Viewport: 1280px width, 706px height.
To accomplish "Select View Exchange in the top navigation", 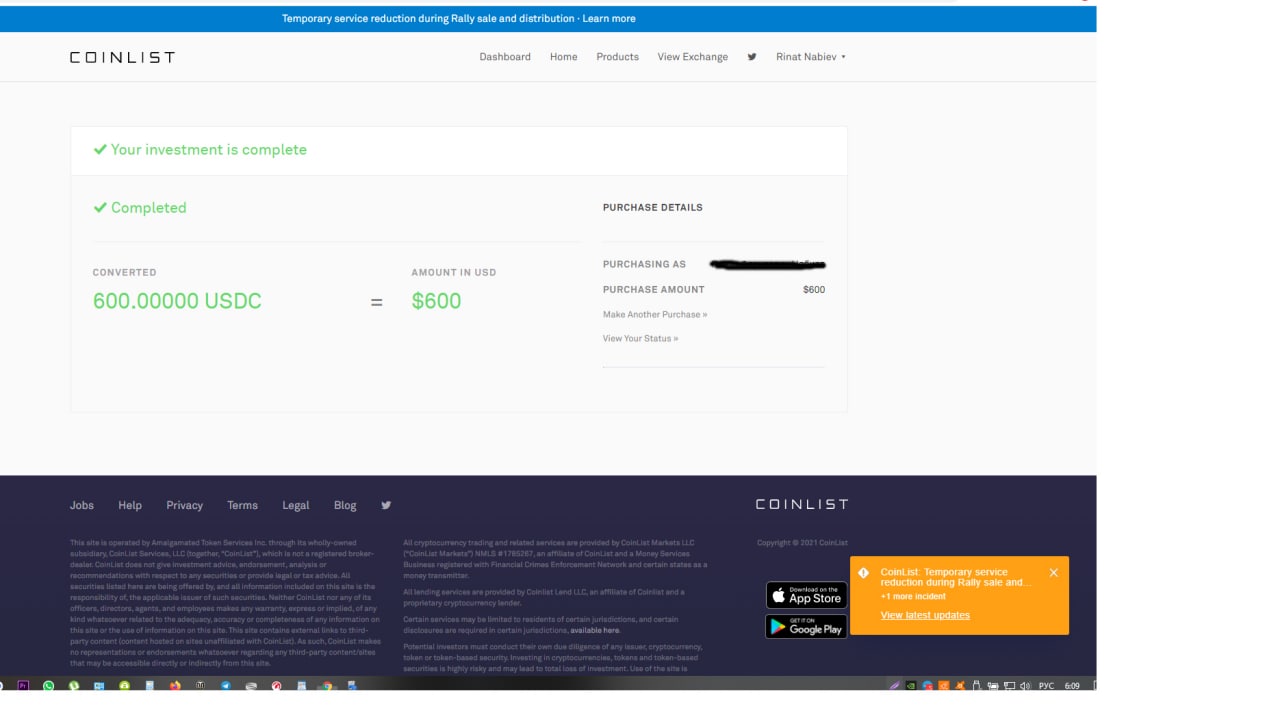I will pyautogui.click(x=693, y=57).
